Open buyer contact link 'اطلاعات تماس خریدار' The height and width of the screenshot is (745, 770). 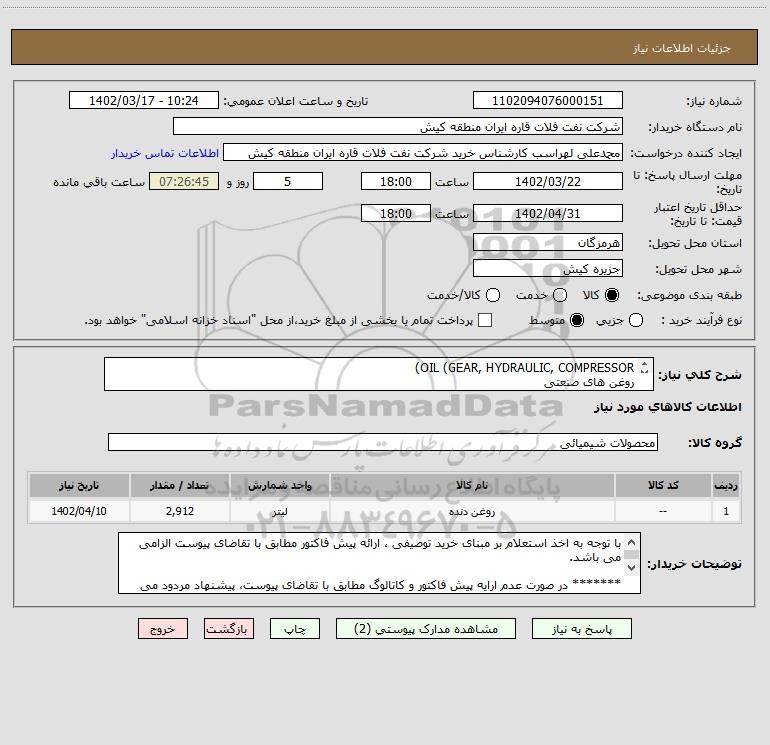coord(165,153)
